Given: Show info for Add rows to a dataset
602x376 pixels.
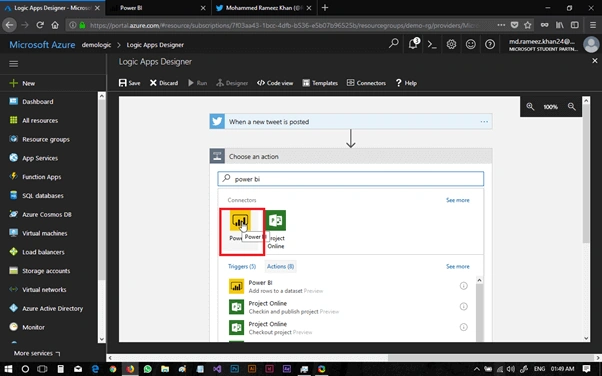Looking at the screenshot, I should [464, 286].
